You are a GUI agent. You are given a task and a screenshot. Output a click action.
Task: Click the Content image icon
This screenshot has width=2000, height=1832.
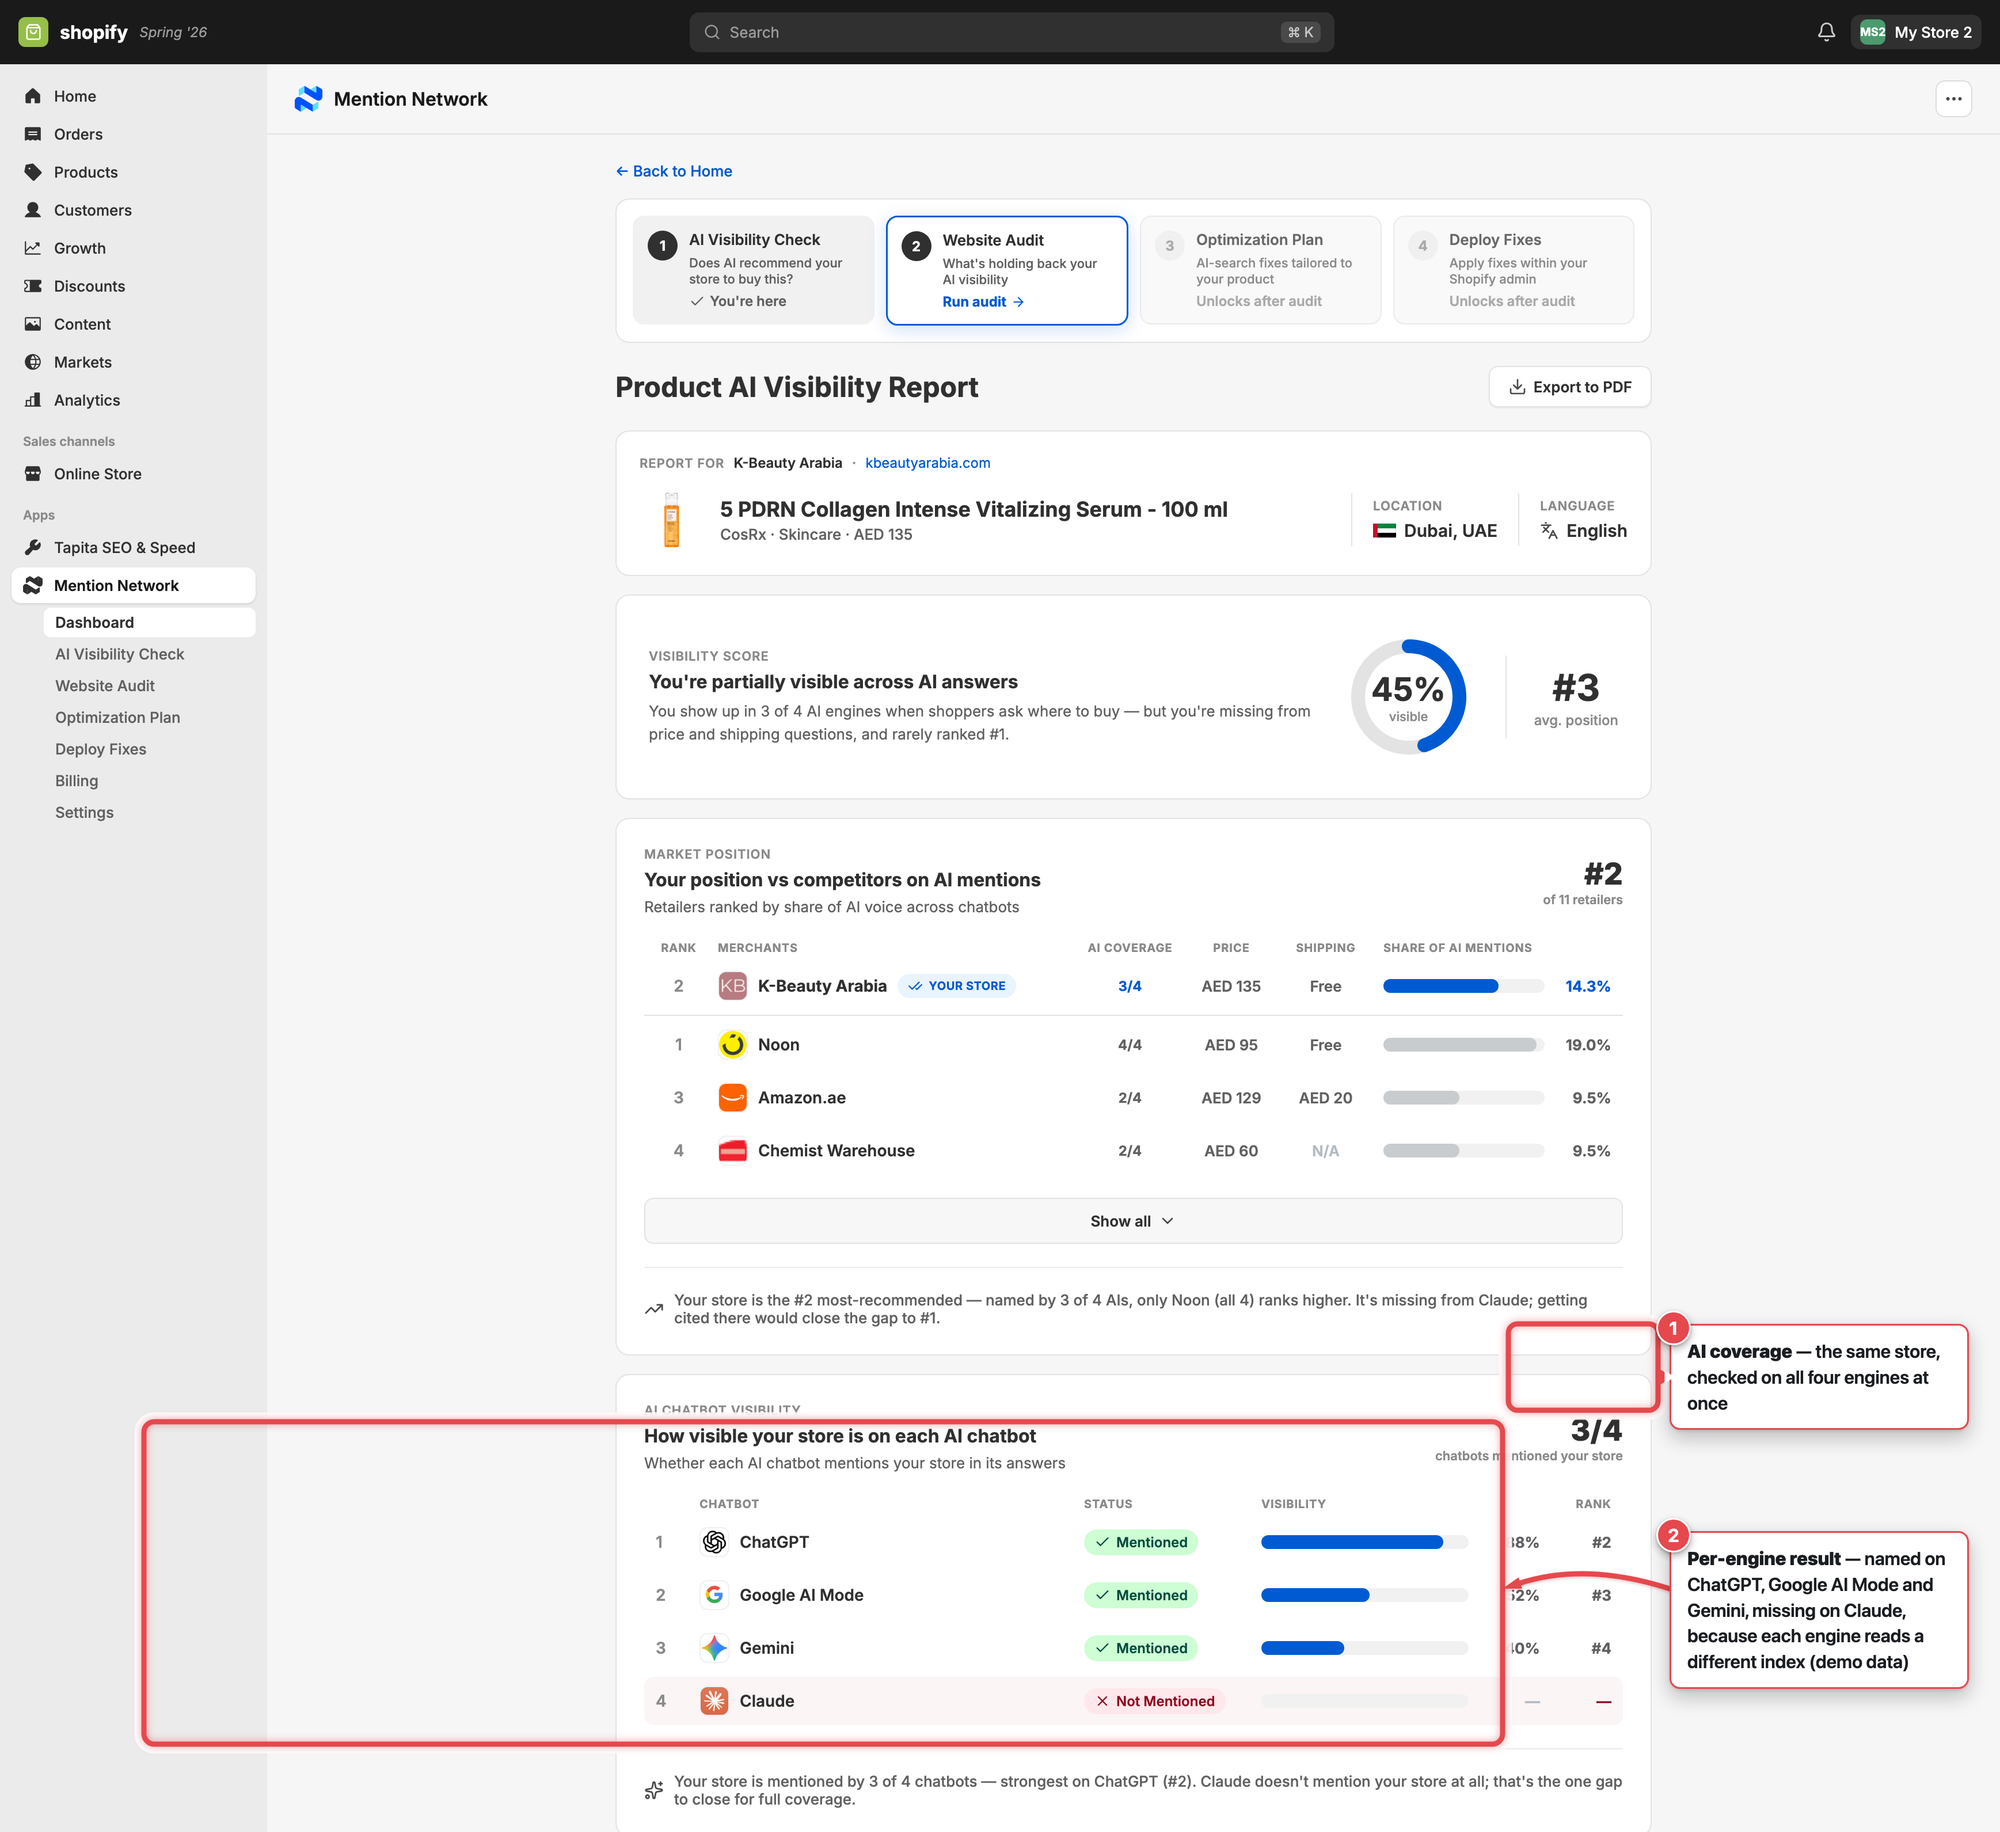[x=33, y=324]
